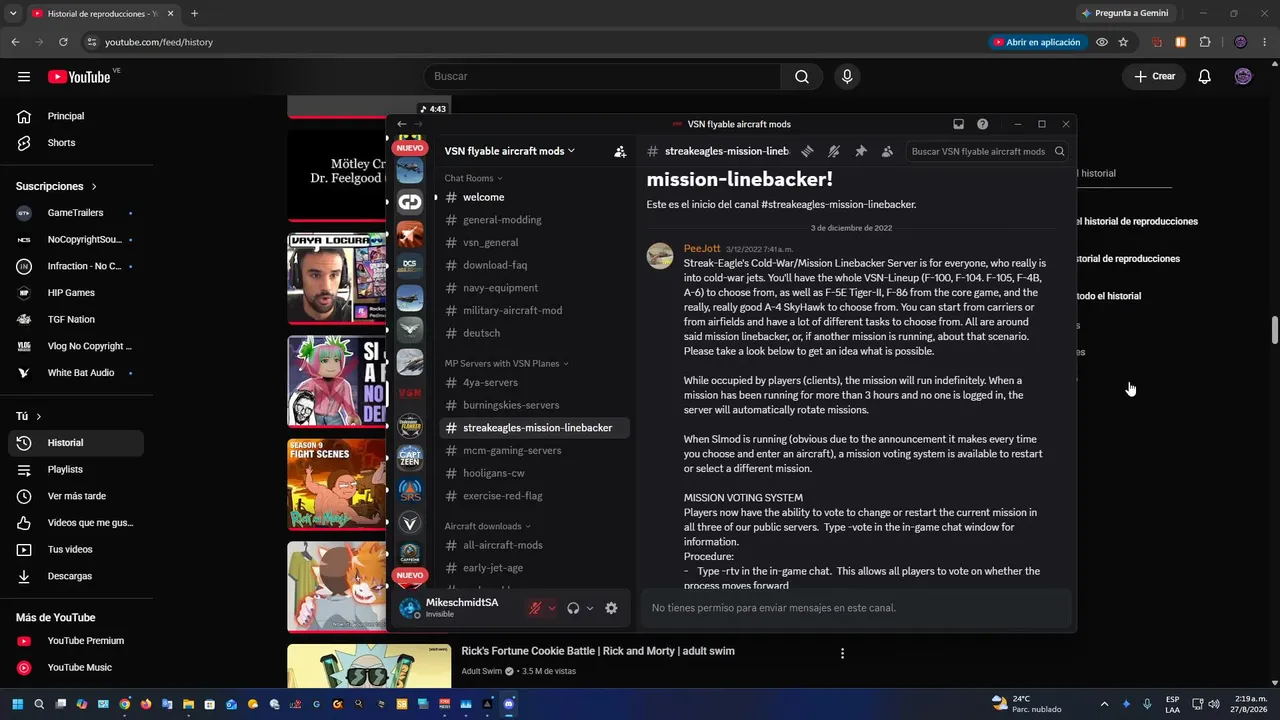Run YouTube search with magnifier button

(802, 77)
